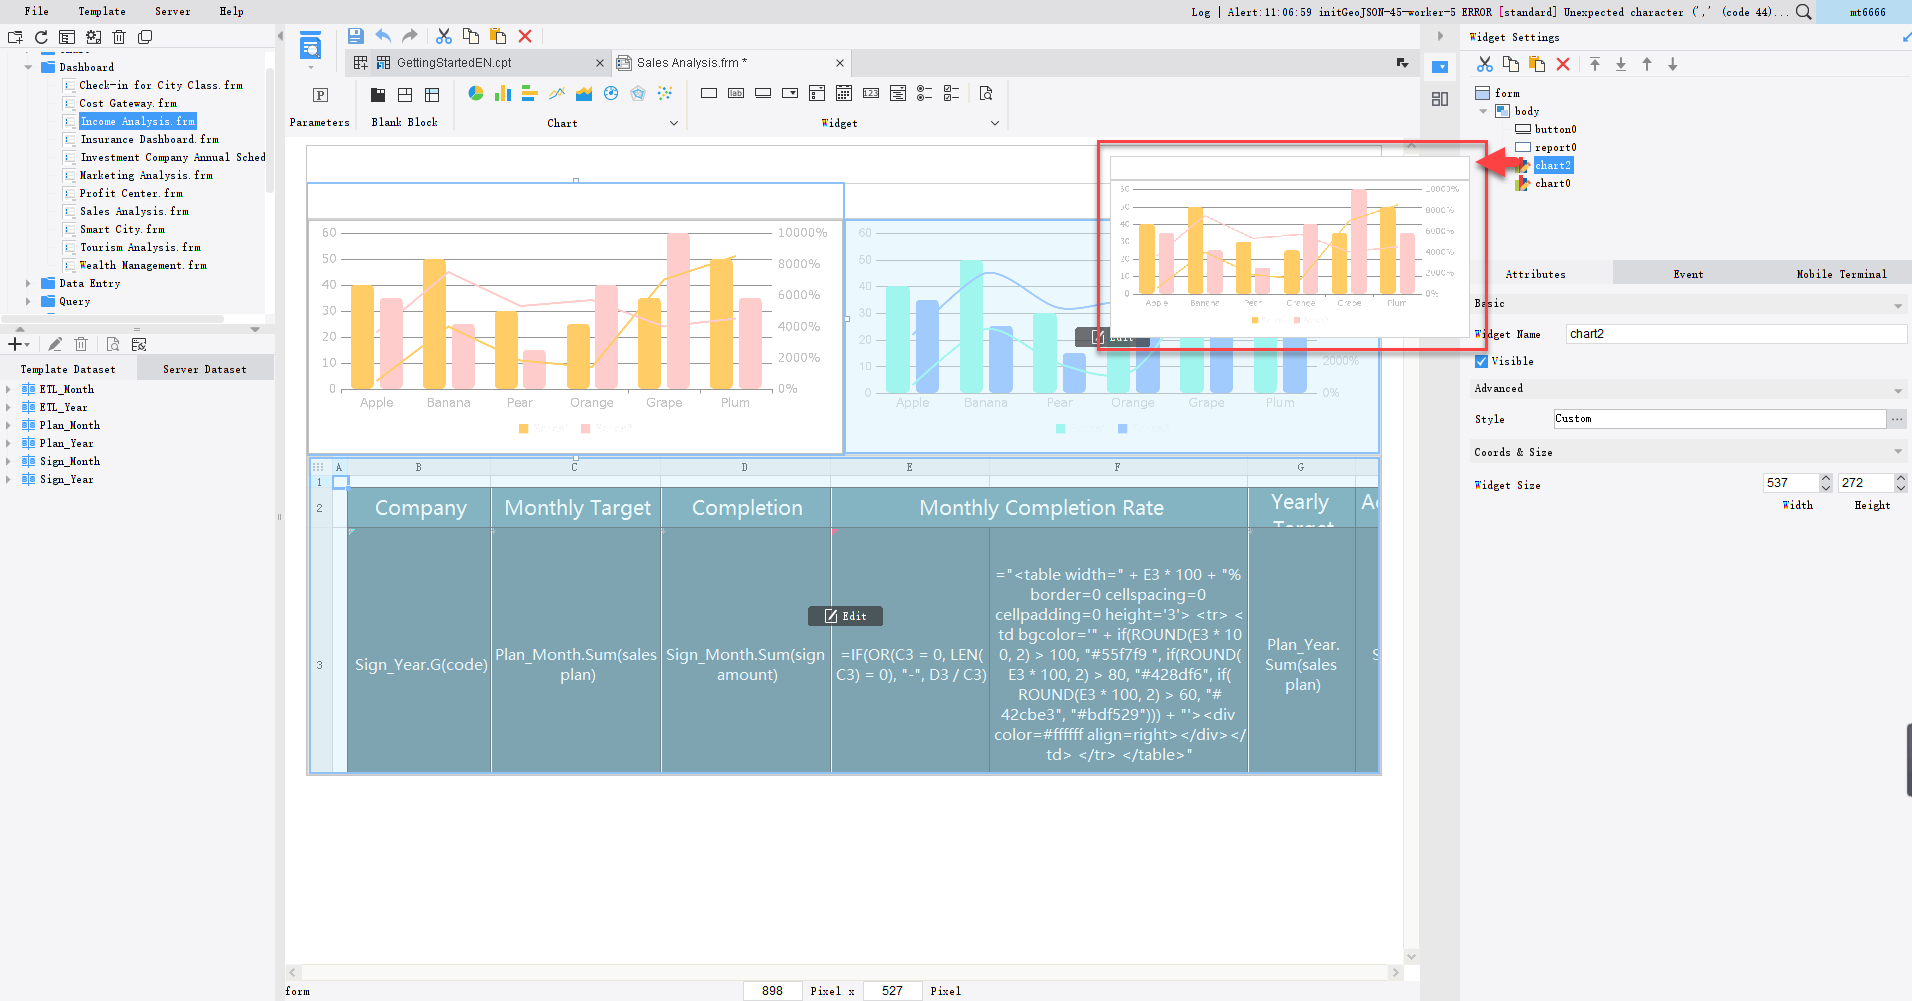The image size is (1912, 1001).
Task: Switch to Server Dataset view
Action: coord(205,368)
